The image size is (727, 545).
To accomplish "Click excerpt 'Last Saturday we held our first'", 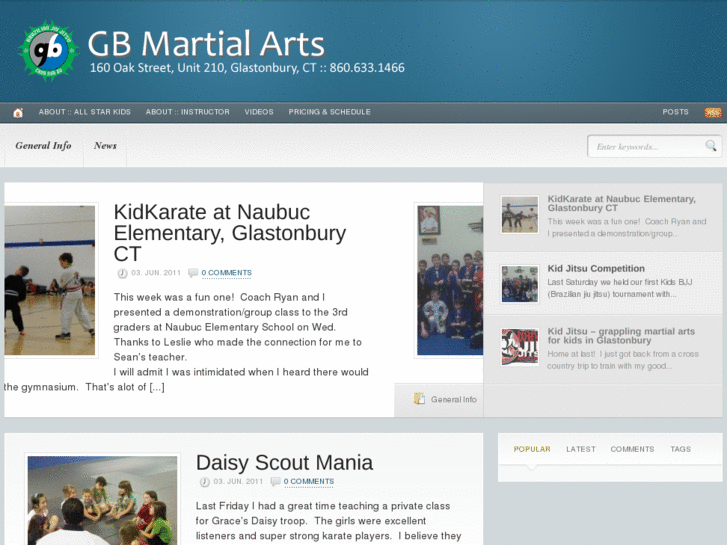I will click(619, 288).
